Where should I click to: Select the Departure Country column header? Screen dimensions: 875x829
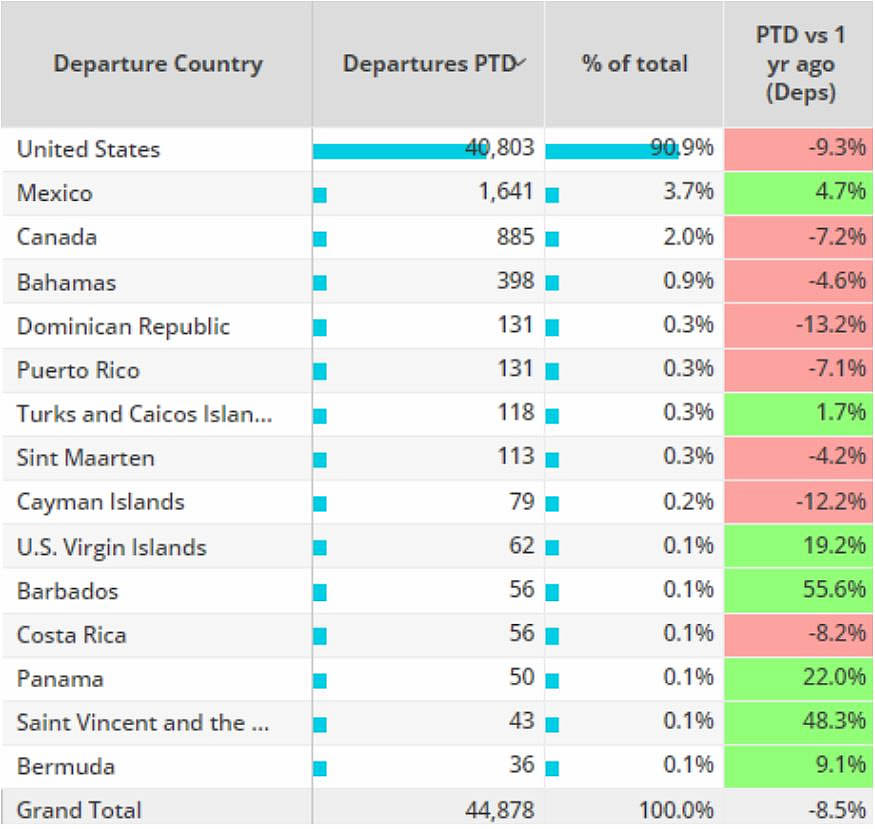tap(157, 64)
